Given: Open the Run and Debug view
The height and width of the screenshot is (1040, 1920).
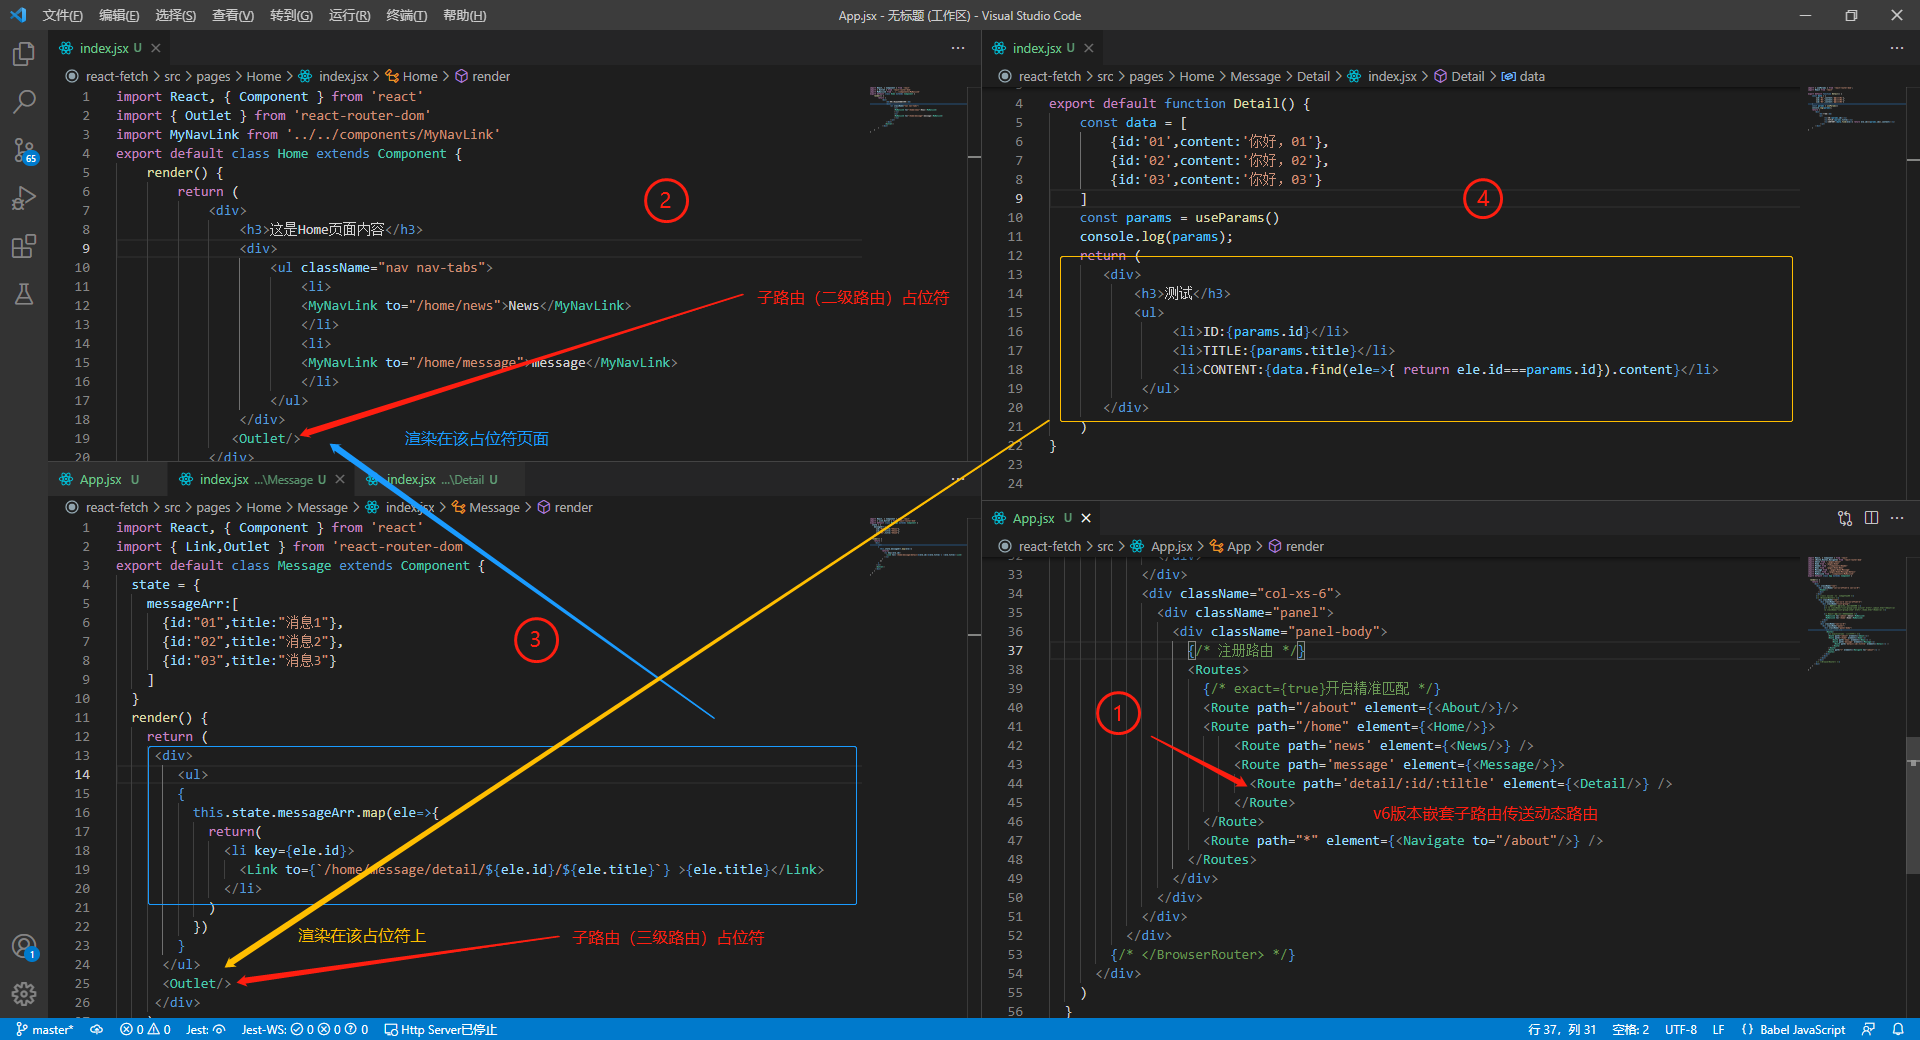Looking at the screenshot, I should (x=24, y=198).
